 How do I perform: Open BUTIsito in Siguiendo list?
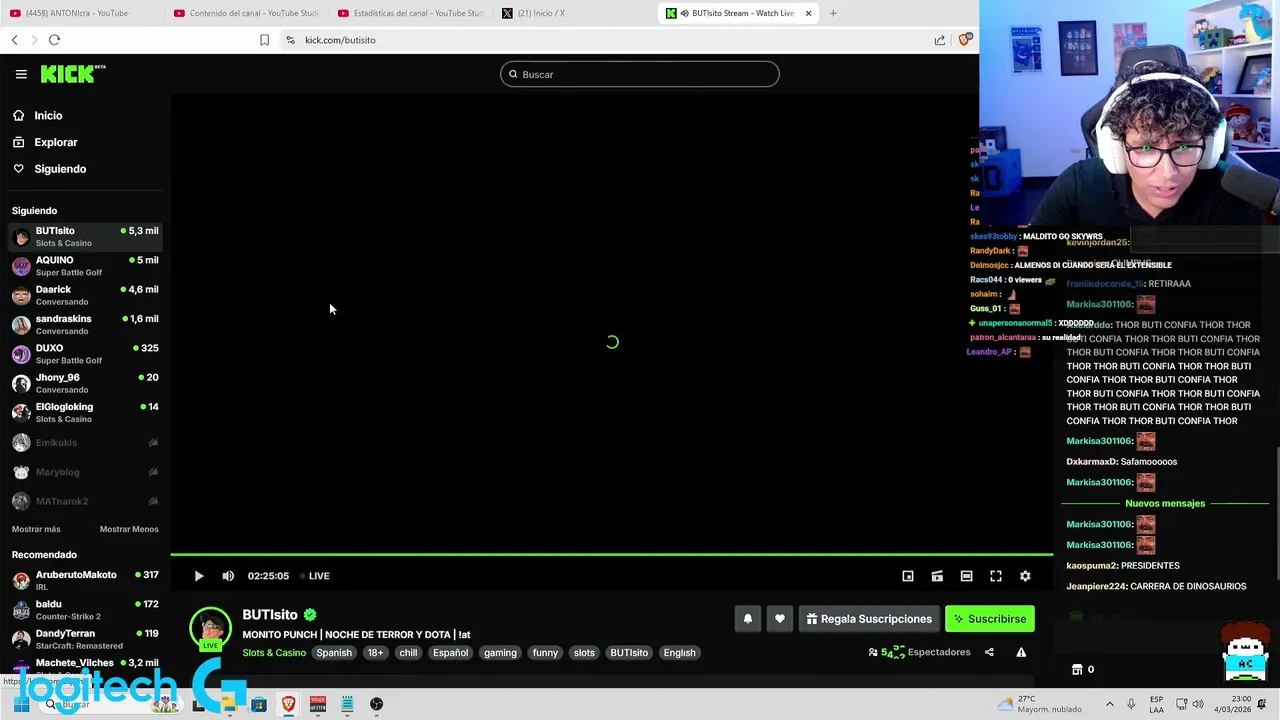85,237
